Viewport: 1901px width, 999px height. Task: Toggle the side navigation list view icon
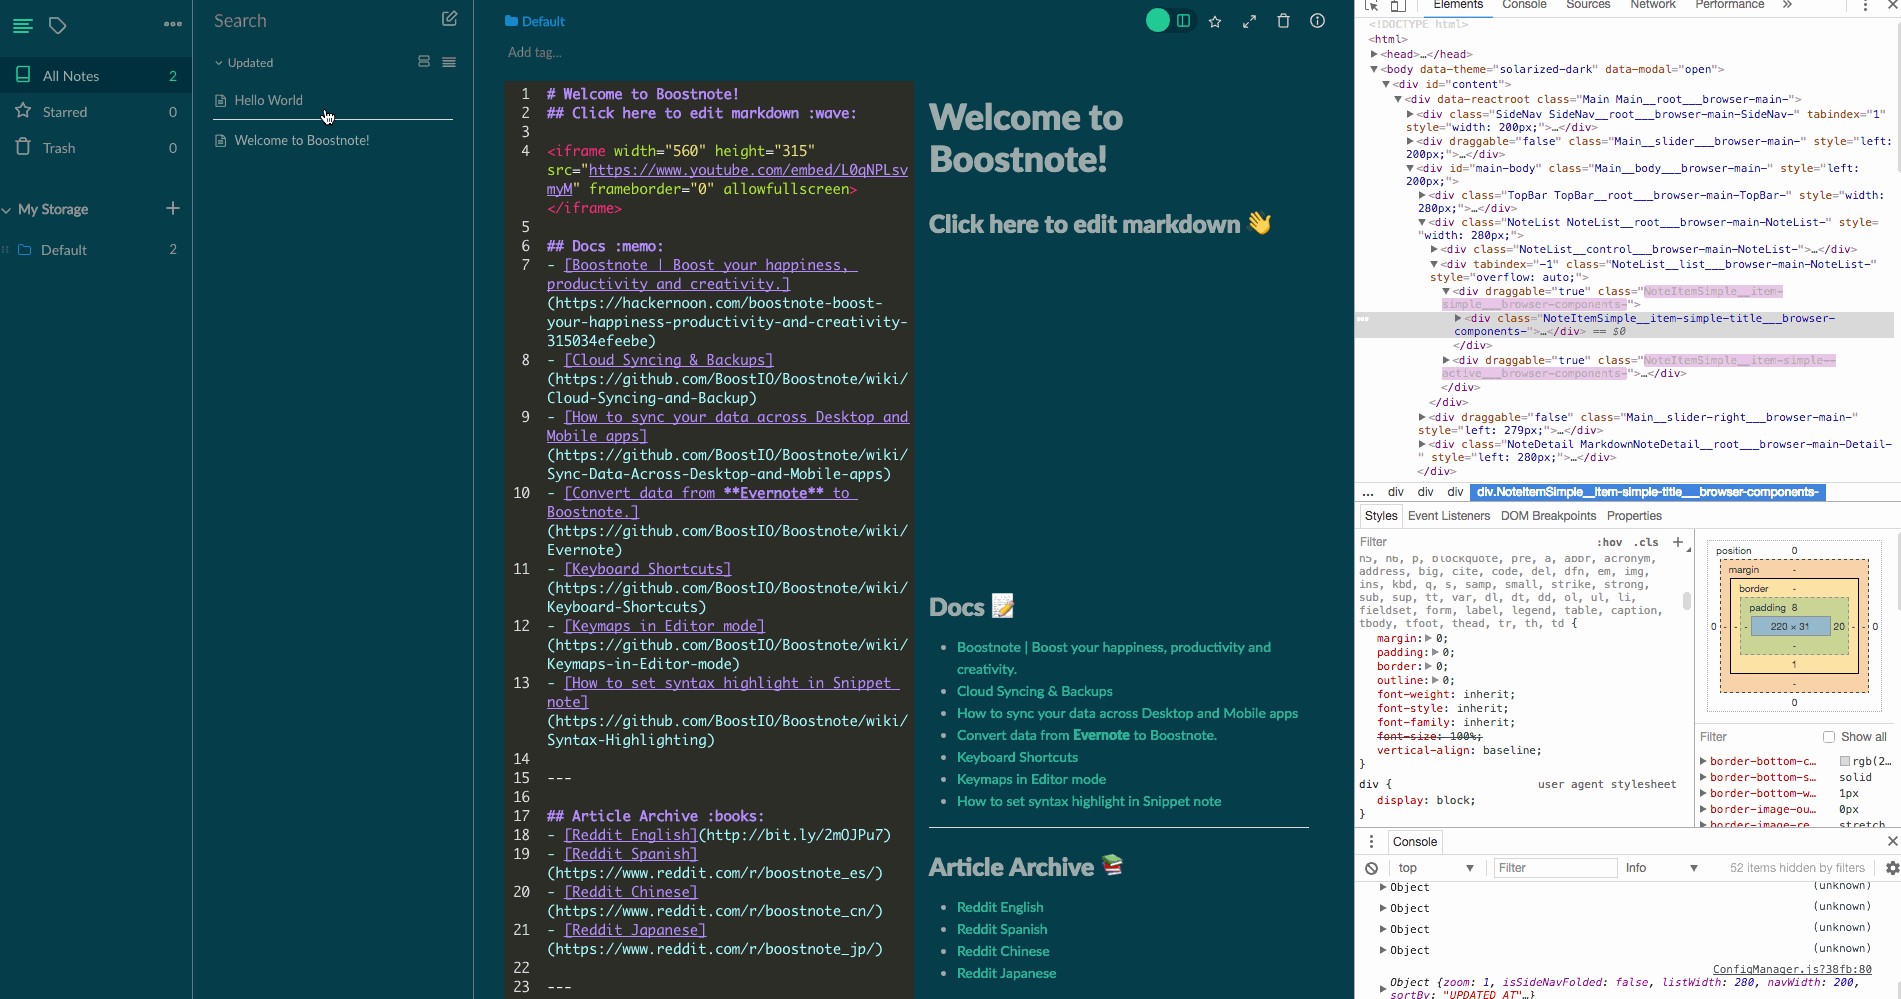tap(22, 25)
